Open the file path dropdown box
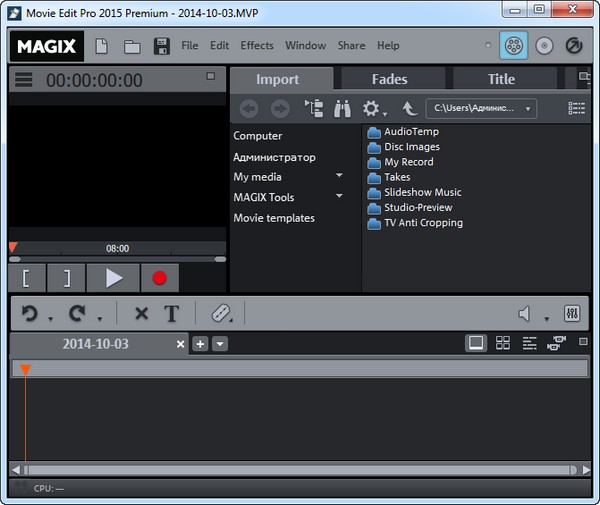 pyautogui.click(x=481, y=108)
